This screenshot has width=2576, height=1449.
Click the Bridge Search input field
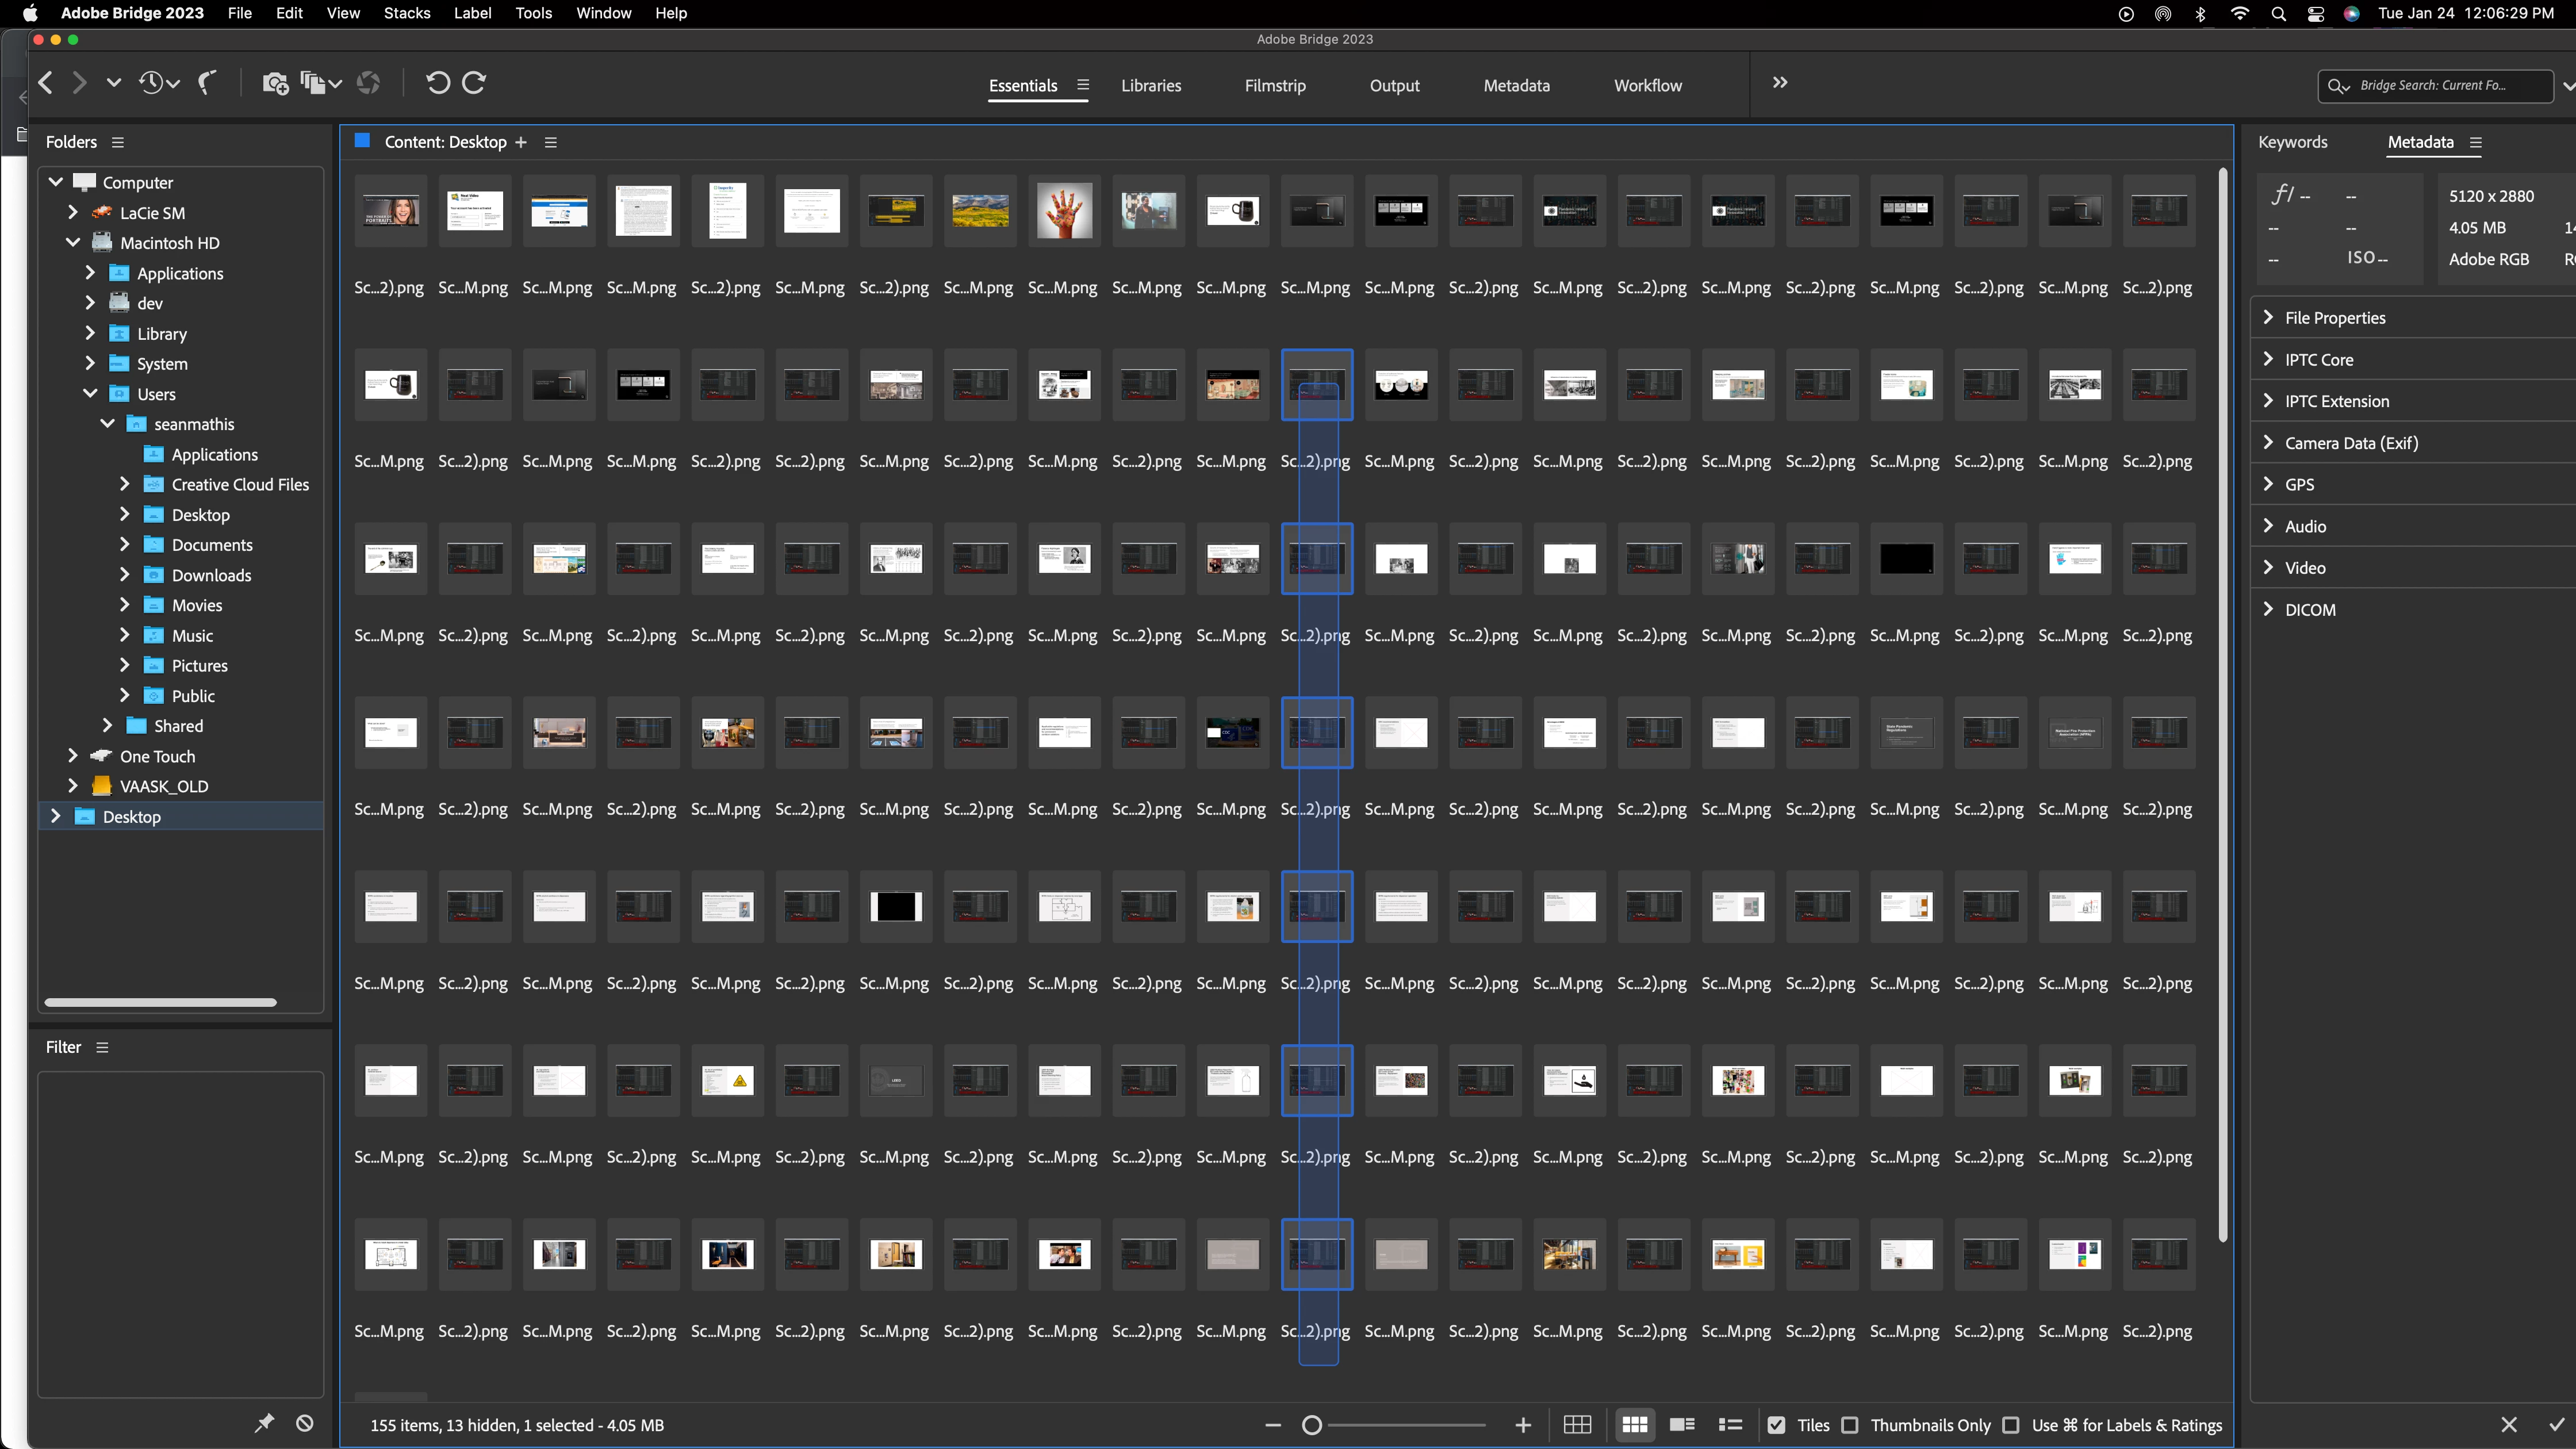pos(2440,86)
